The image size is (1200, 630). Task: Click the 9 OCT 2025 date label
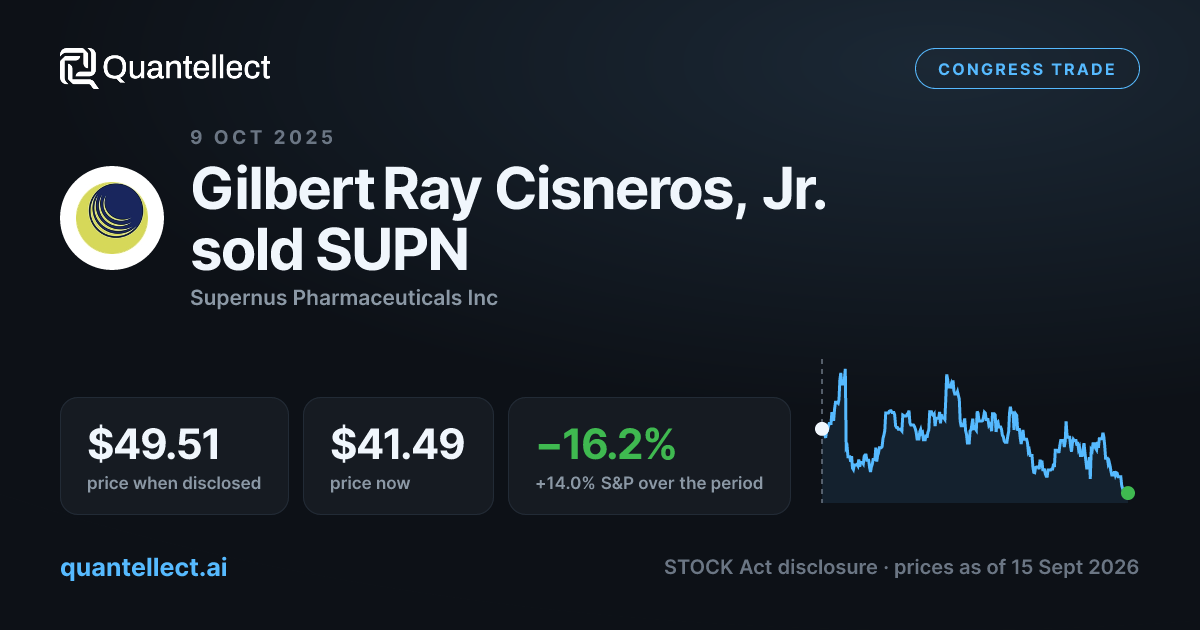click(x=262, y=138)
